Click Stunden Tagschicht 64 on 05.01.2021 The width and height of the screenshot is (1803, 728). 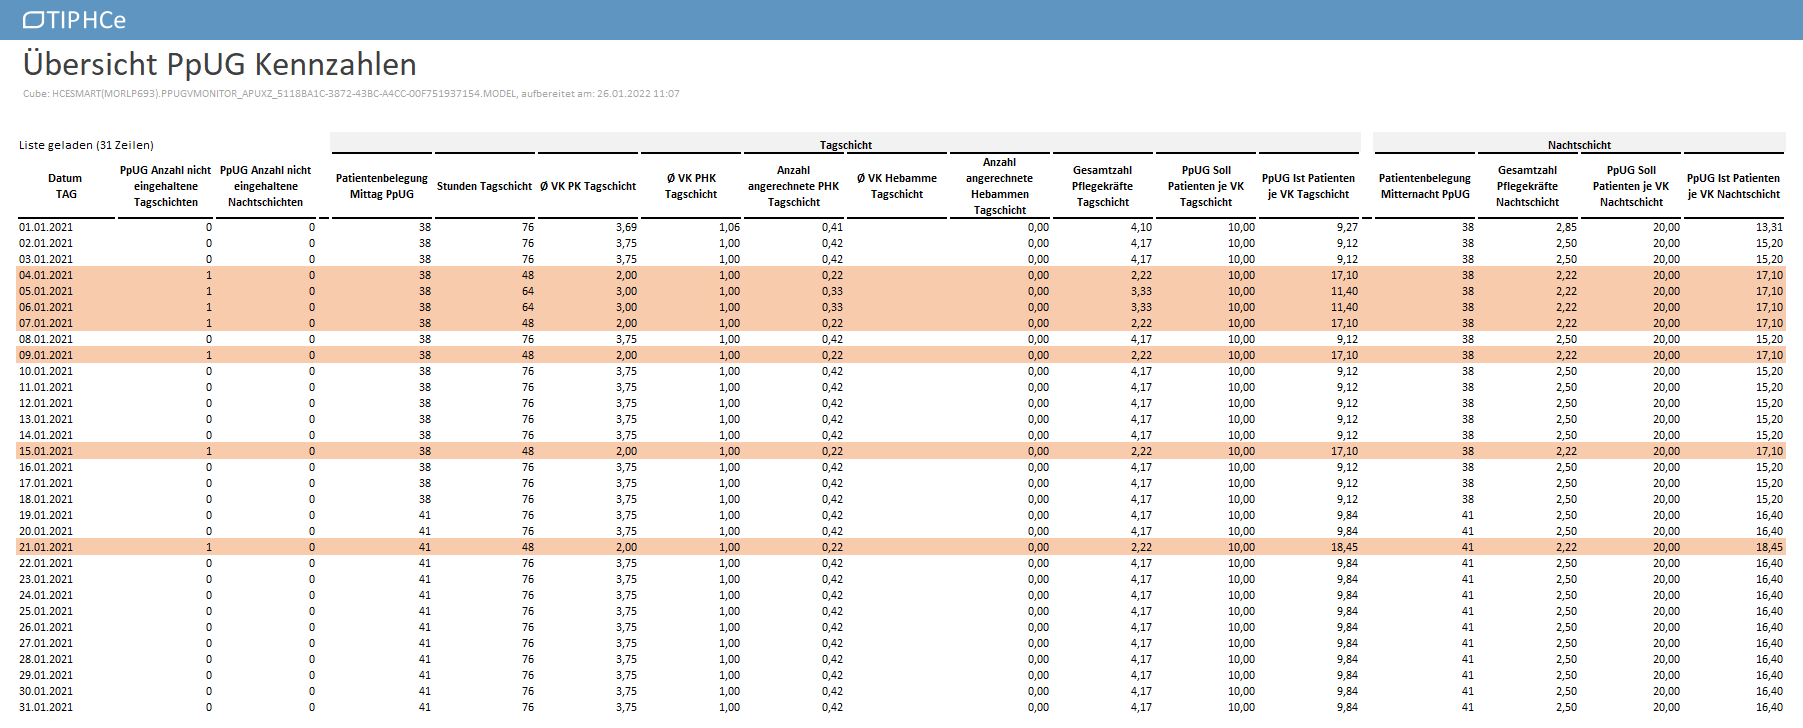click(x=528, y=291)
